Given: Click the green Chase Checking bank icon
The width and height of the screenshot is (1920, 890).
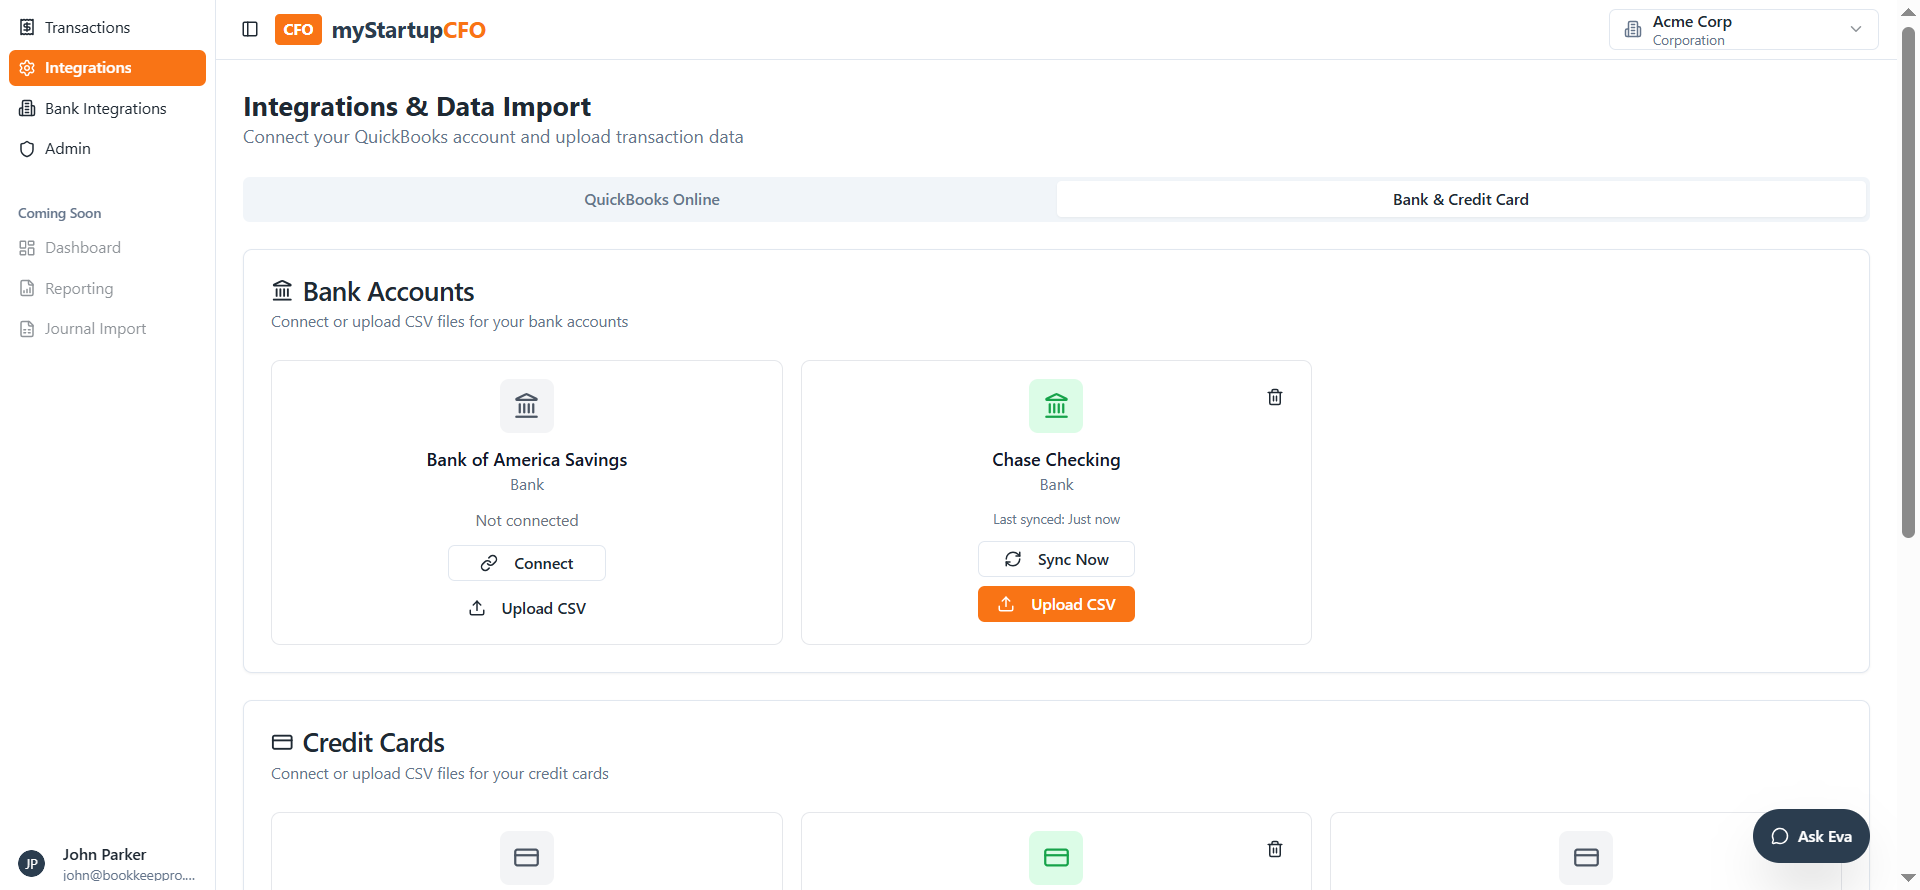Looking at the screenshot, I should click(x=1056, y=406).
